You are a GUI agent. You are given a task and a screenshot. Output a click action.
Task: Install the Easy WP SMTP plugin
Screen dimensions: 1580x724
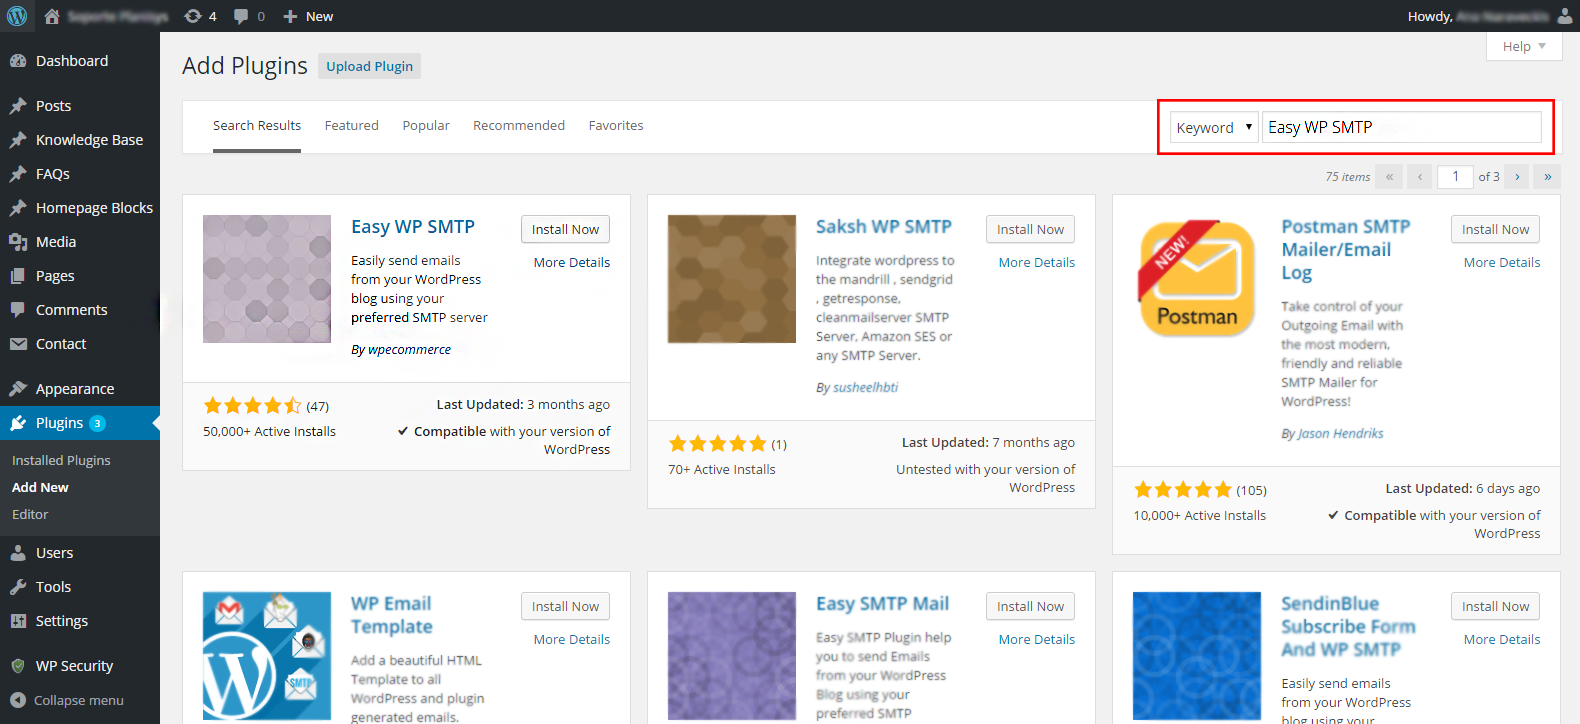(565, 229)
